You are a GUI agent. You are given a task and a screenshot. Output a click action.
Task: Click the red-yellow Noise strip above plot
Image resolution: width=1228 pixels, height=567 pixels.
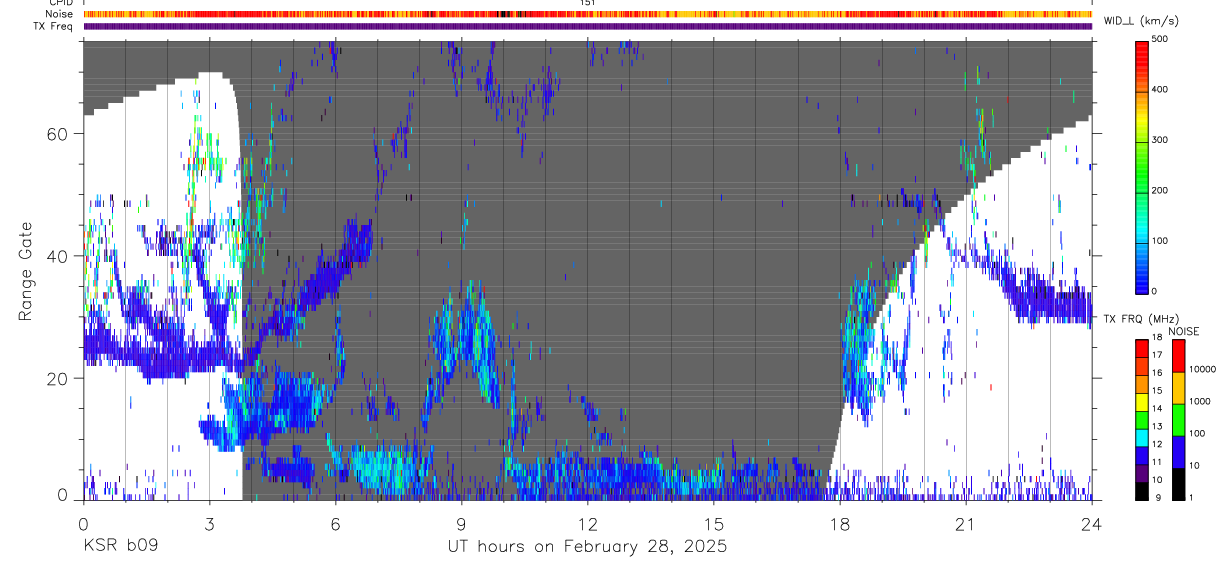click(587, 14)
